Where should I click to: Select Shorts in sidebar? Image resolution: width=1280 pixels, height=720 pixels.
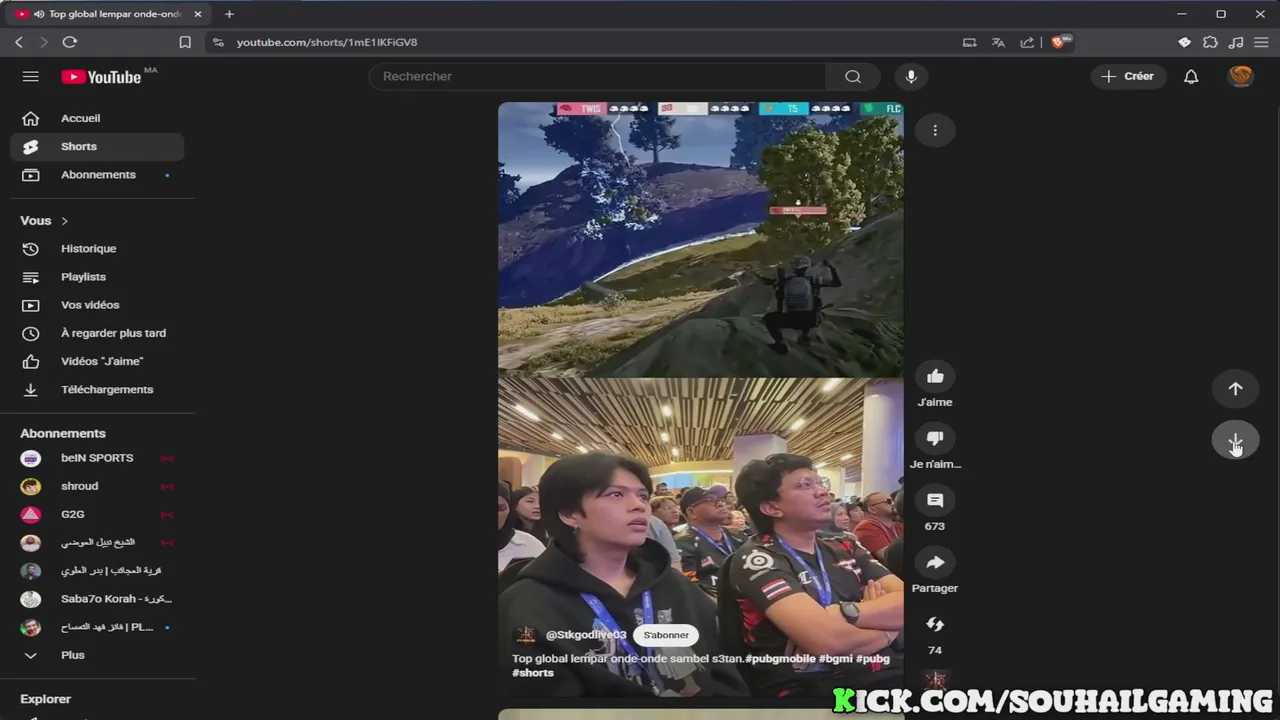(x=98, y=146)
